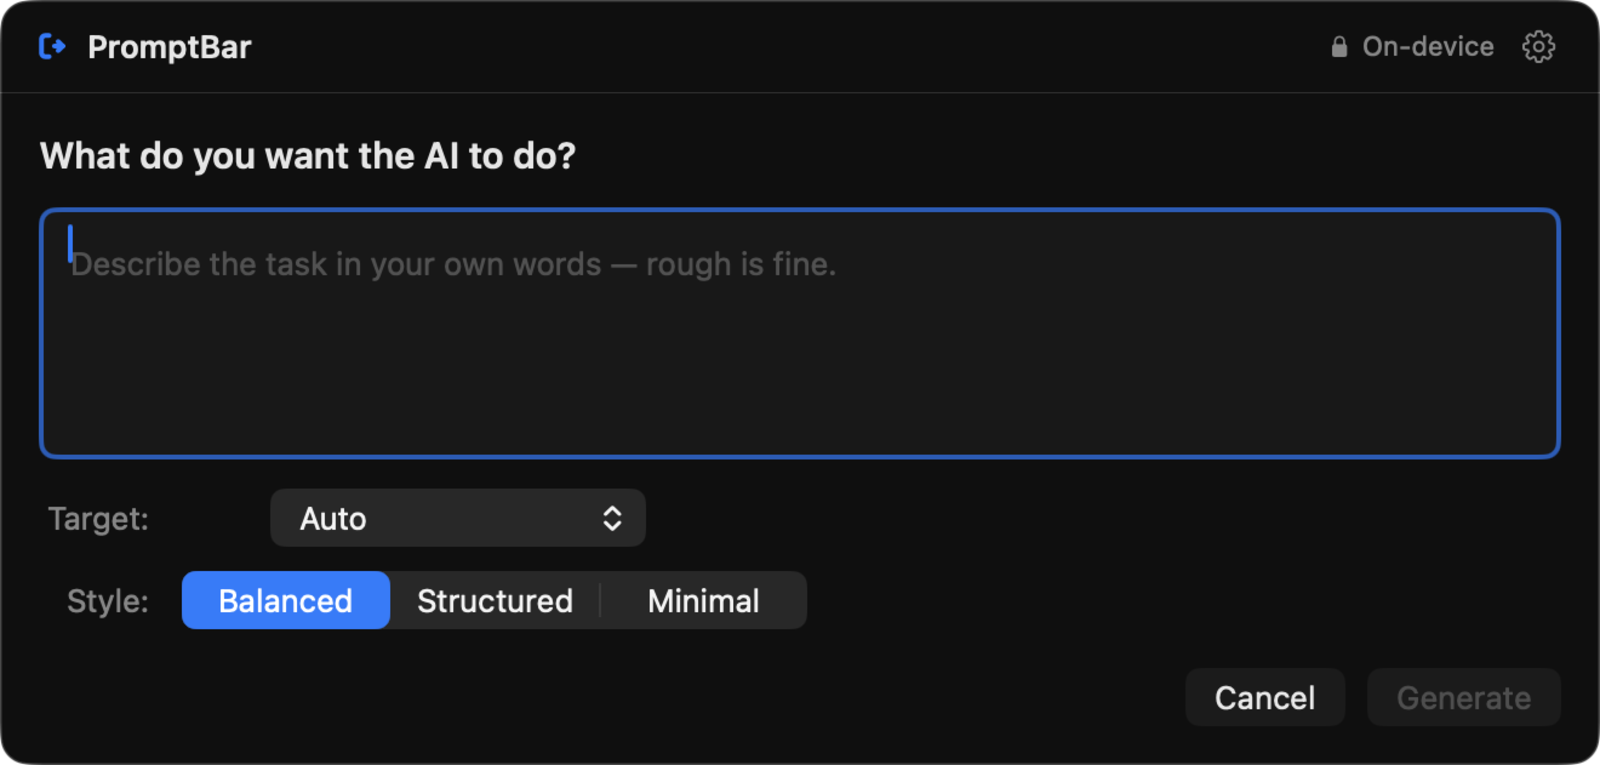The height and width of the screenshot is (765, 1600).
Task: Focus the task description text area
Action: [800, 333]
